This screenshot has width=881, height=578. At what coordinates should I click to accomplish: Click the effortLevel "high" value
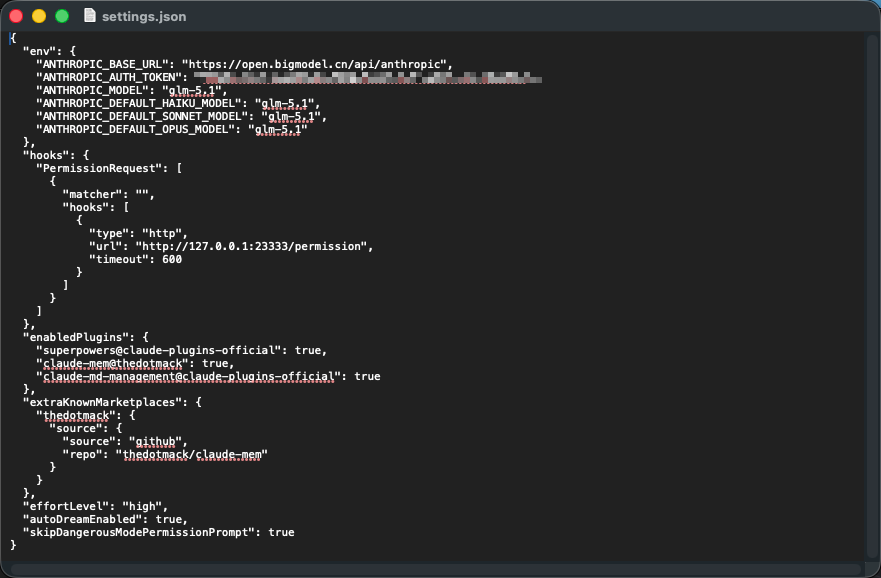pyautogui.click(x=146, y=506)
